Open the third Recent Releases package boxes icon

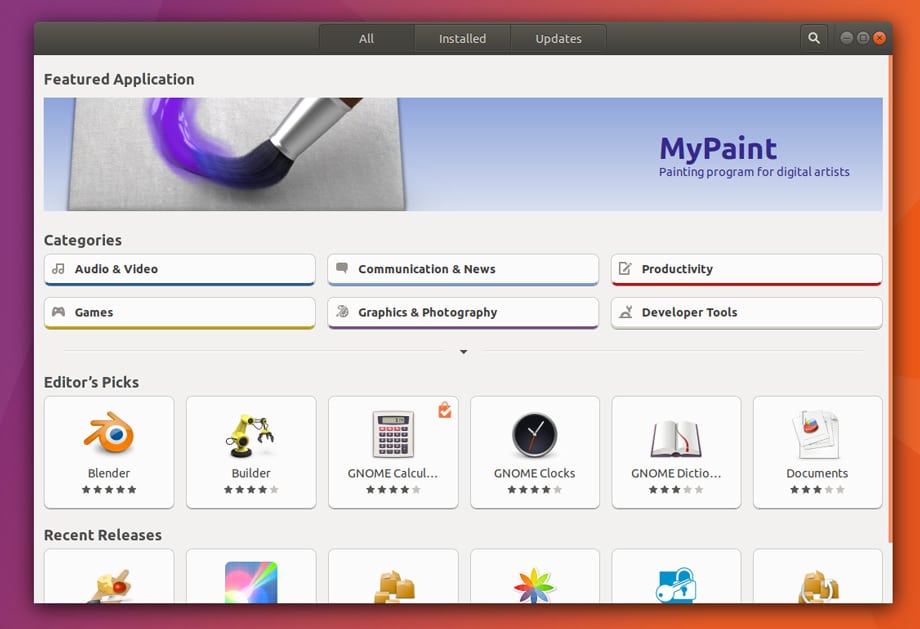394,587
